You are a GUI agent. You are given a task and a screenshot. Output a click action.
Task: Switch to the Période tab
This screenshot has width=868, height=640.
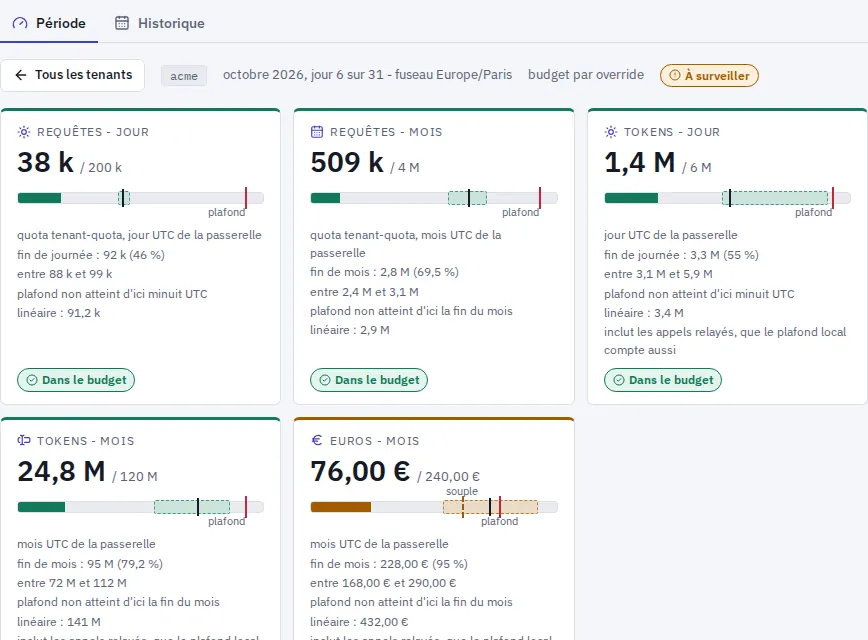click(x=49, y=23)
